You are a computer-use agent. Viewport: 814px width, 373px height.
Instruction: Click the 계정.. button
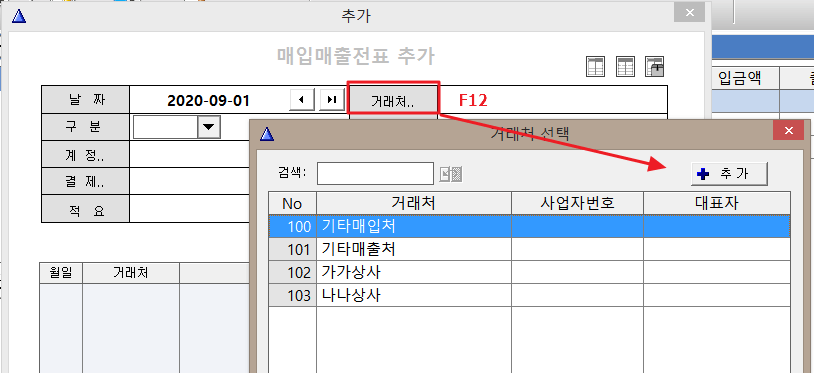(85, 154)
